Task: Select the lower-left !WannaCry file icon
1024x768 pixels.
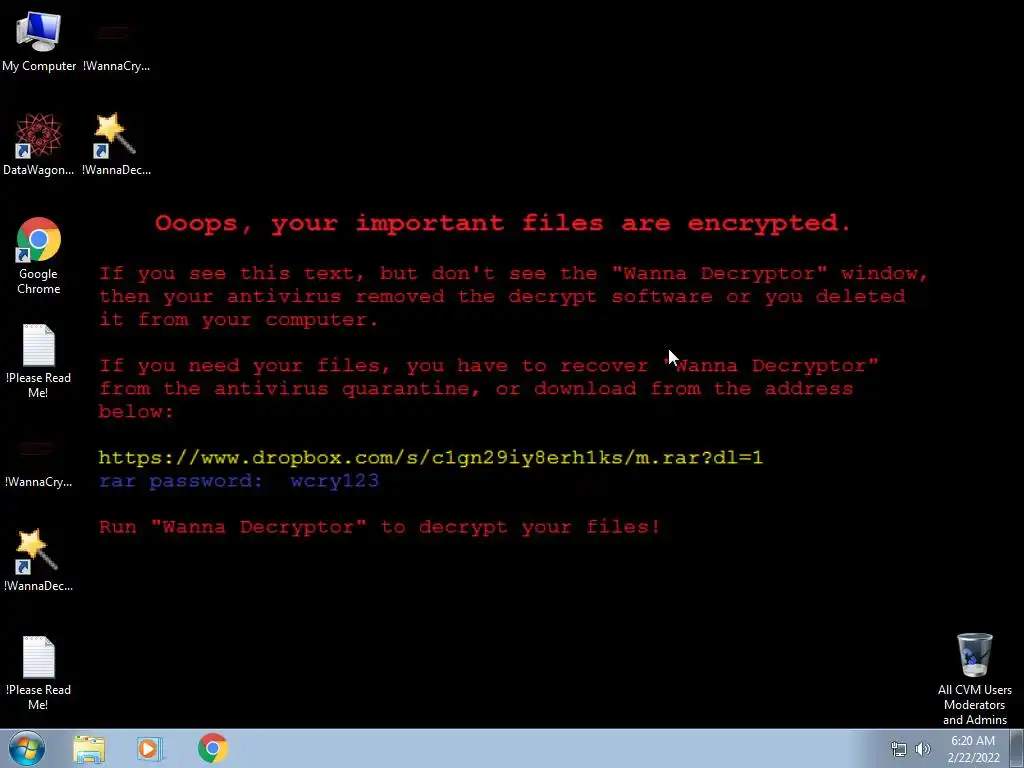Action: coord(39,464)
